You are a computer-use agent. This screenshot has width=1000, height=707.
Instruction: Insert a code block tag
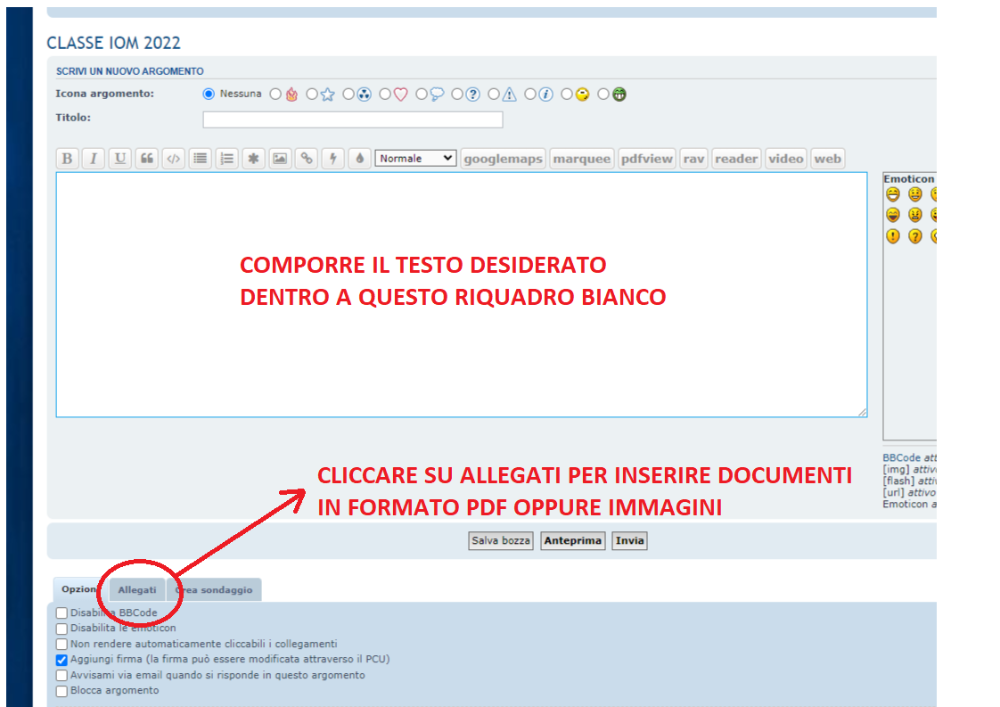tap(174, 158)
